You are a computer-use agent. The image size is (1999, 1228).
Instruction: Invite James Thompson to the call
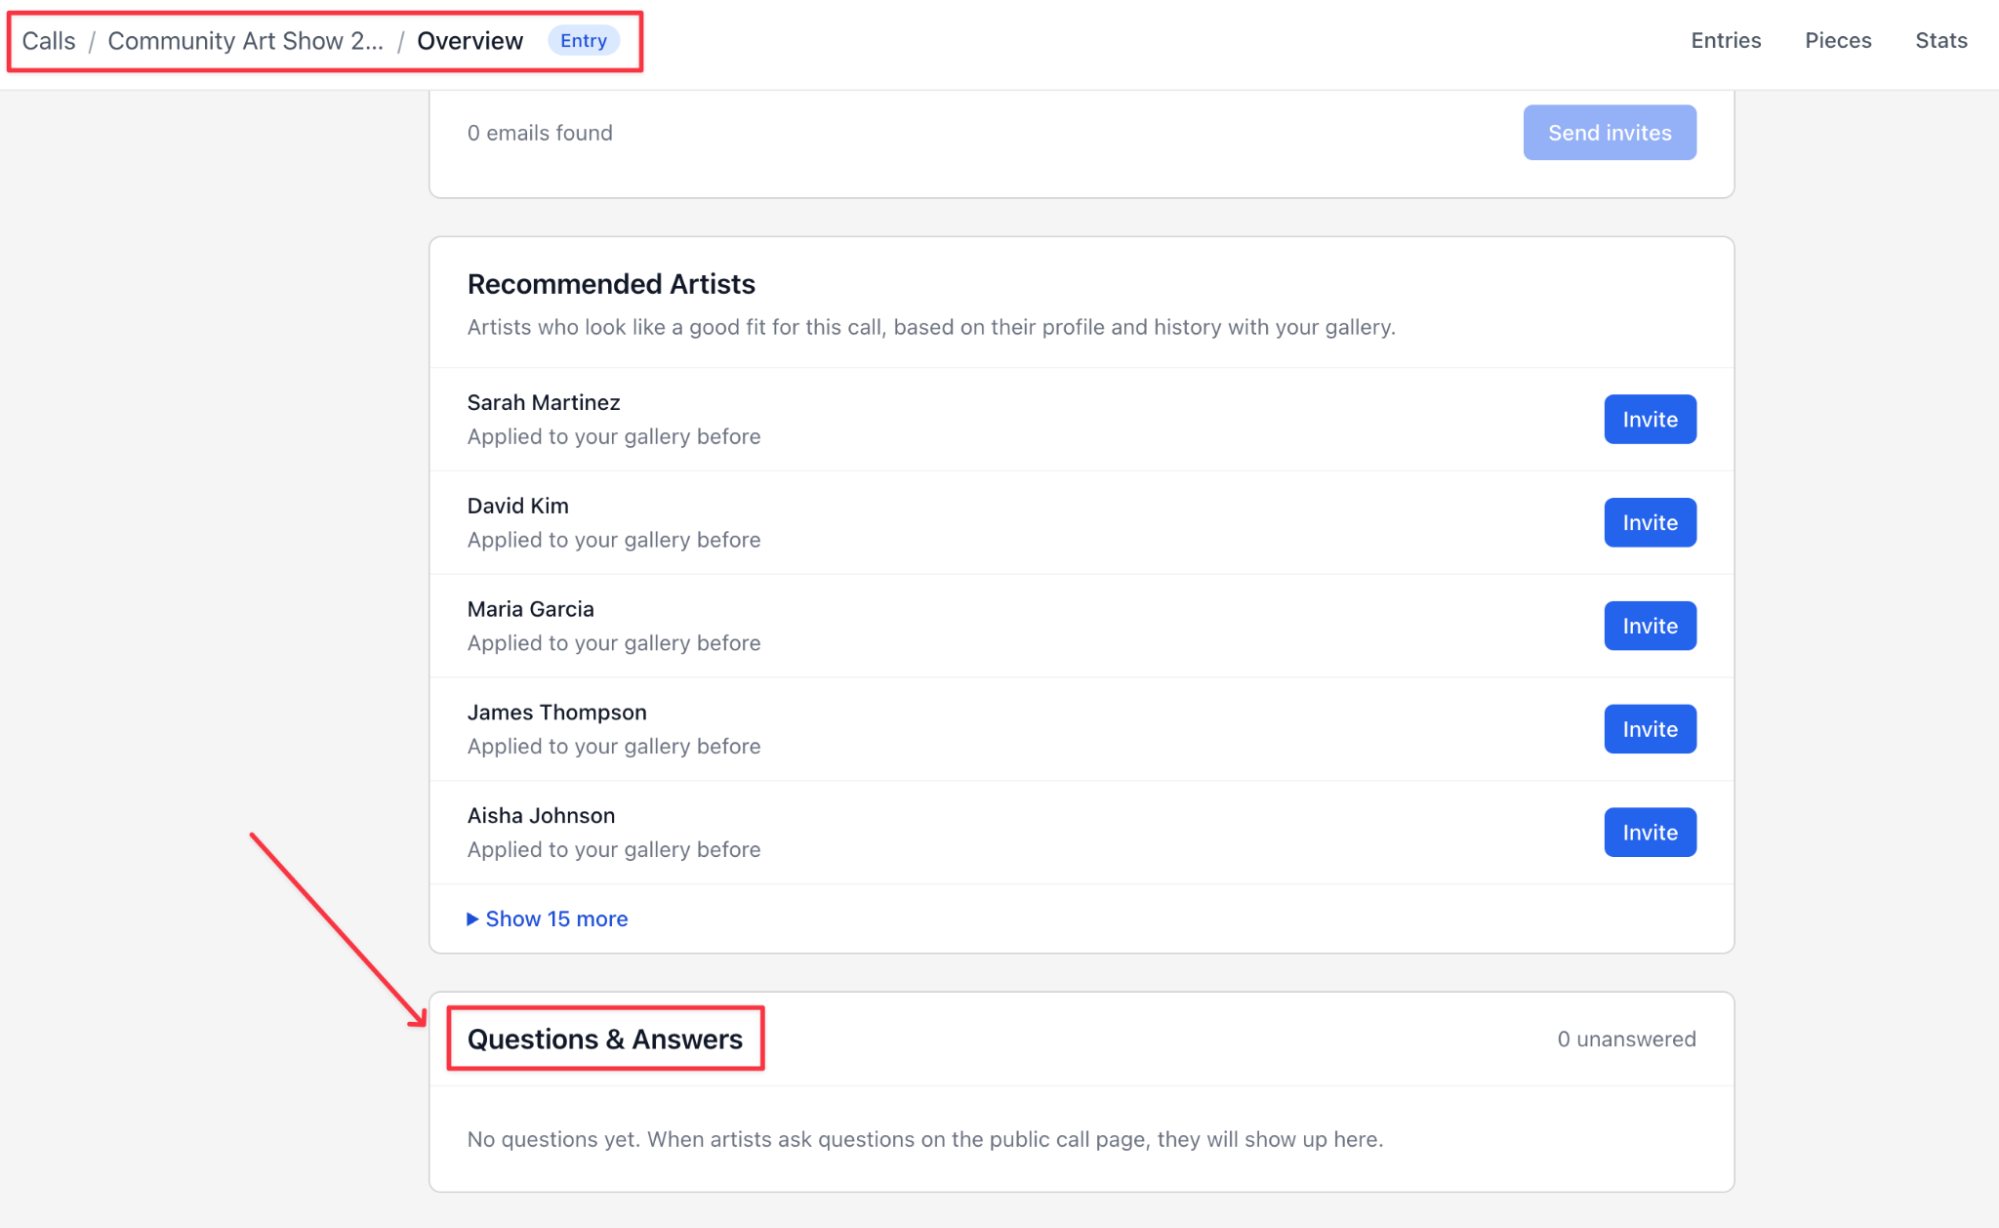coord(1650,729)
